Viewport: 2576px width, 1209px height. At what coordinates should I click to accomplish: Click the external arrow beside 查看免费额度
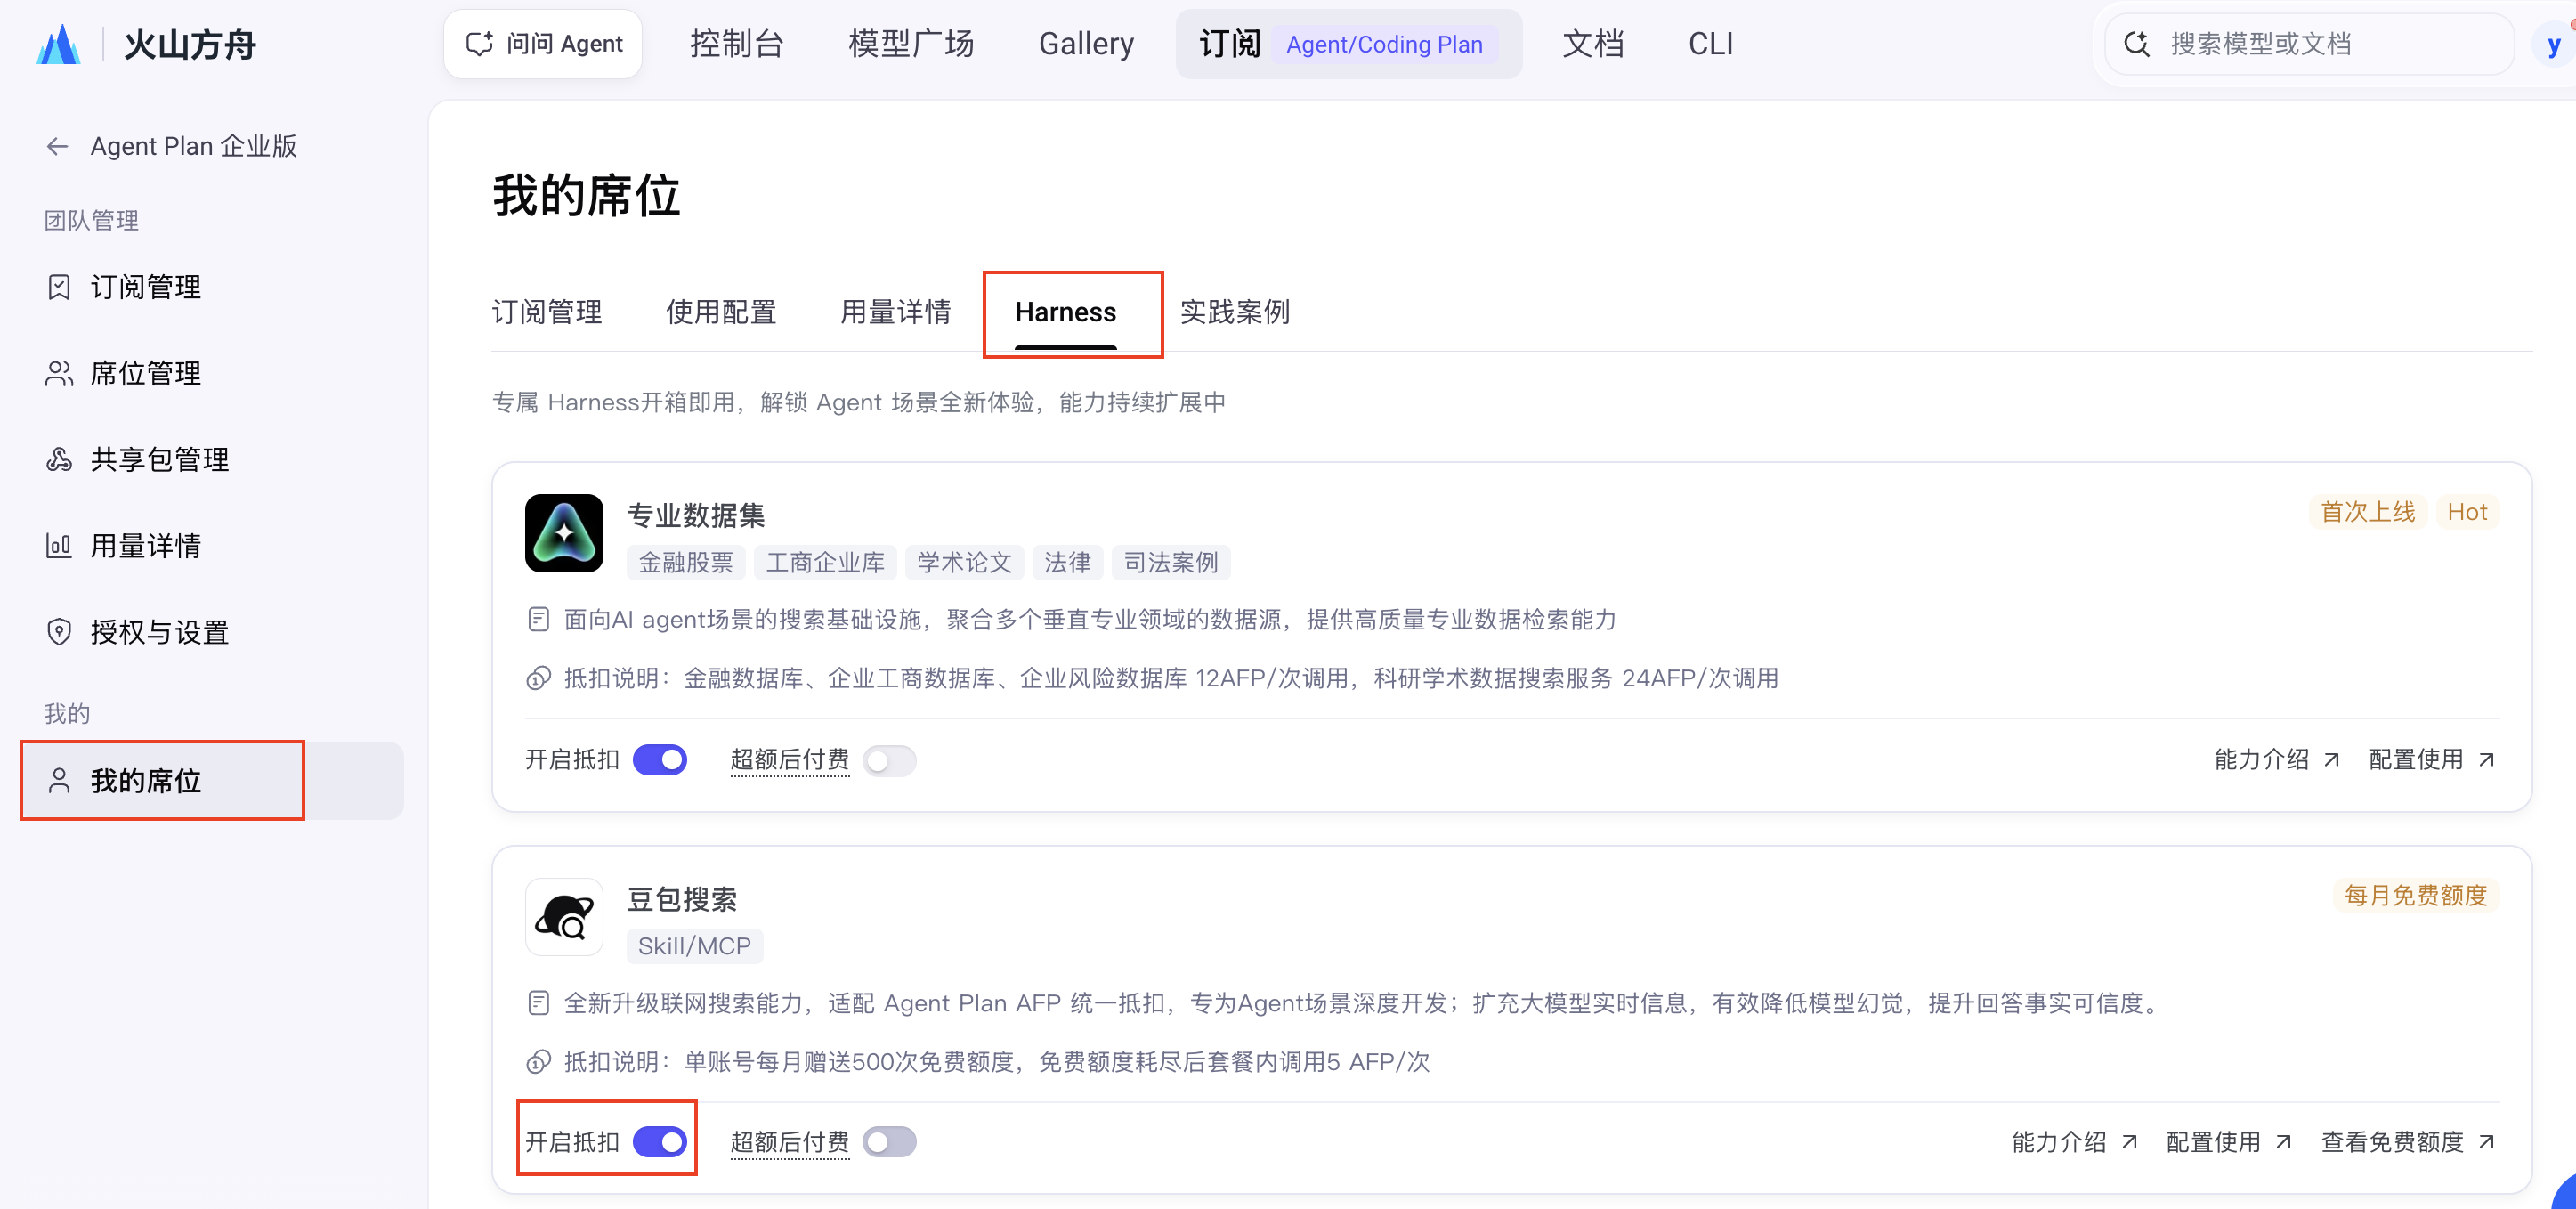[x=2487, y=1142]
